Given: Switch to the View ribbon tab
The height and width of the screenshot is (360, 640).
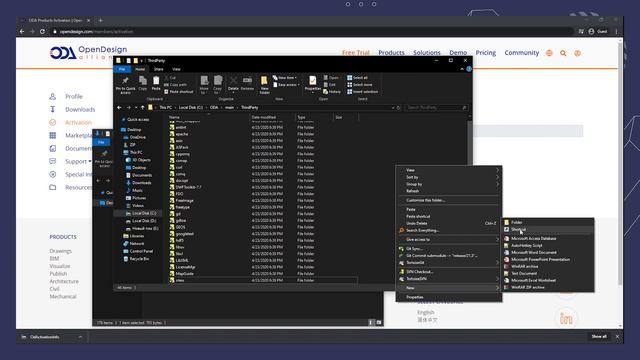Looking at the screenshot, I should (176, 69).
